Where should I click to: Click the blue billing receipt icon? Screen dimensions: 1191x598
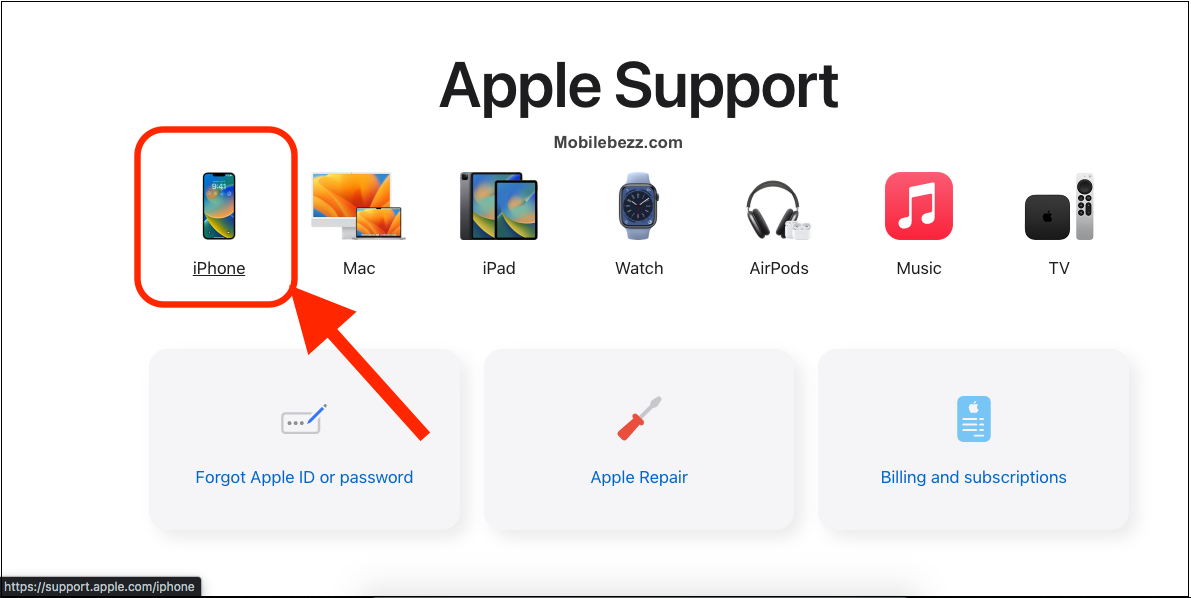point(973,419)
